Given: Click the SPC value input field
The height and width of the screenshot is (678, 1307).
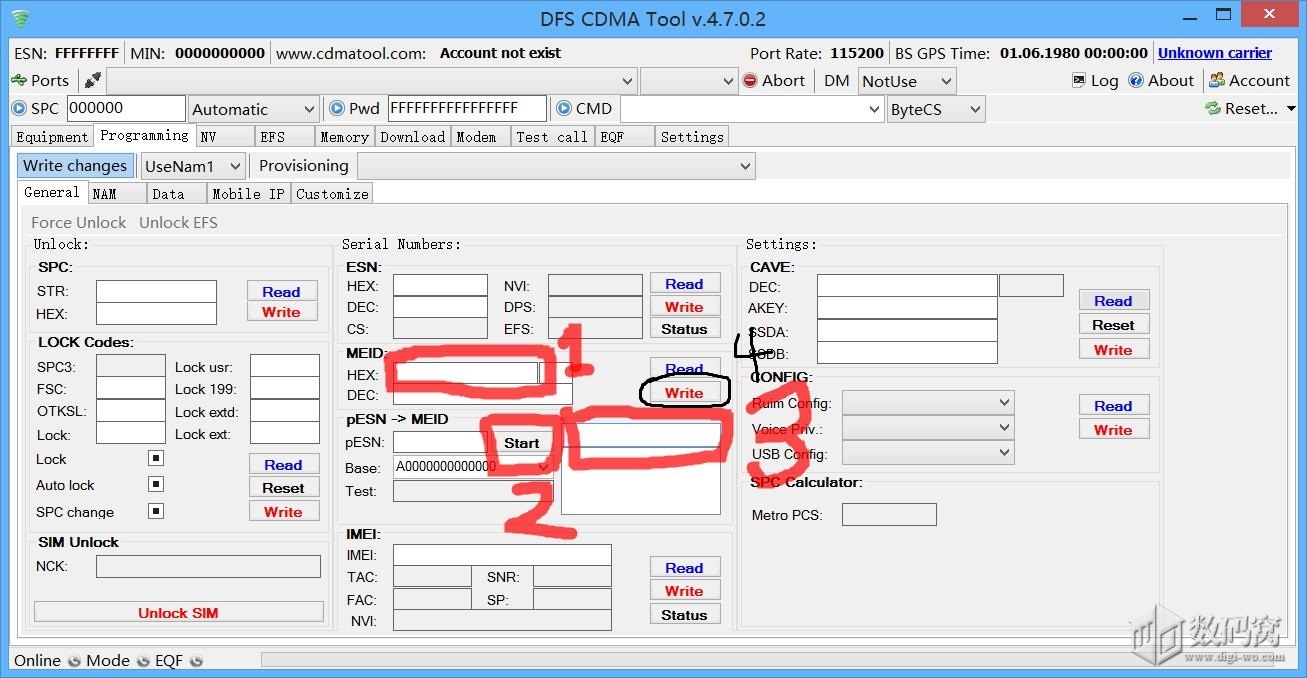Looking at the screenshot, I should [x=125, y=108].
